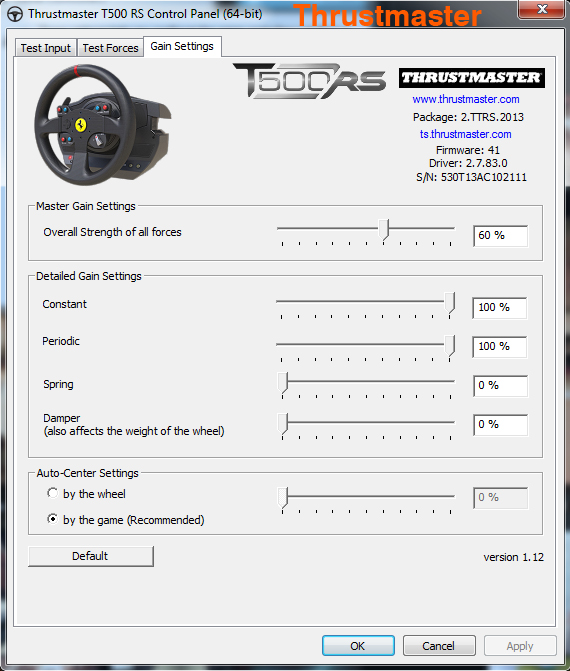The height and width of the screenshot is (671, 570).
Task: Click the Constant gain slider thumb
Action: tap(449, 303)
